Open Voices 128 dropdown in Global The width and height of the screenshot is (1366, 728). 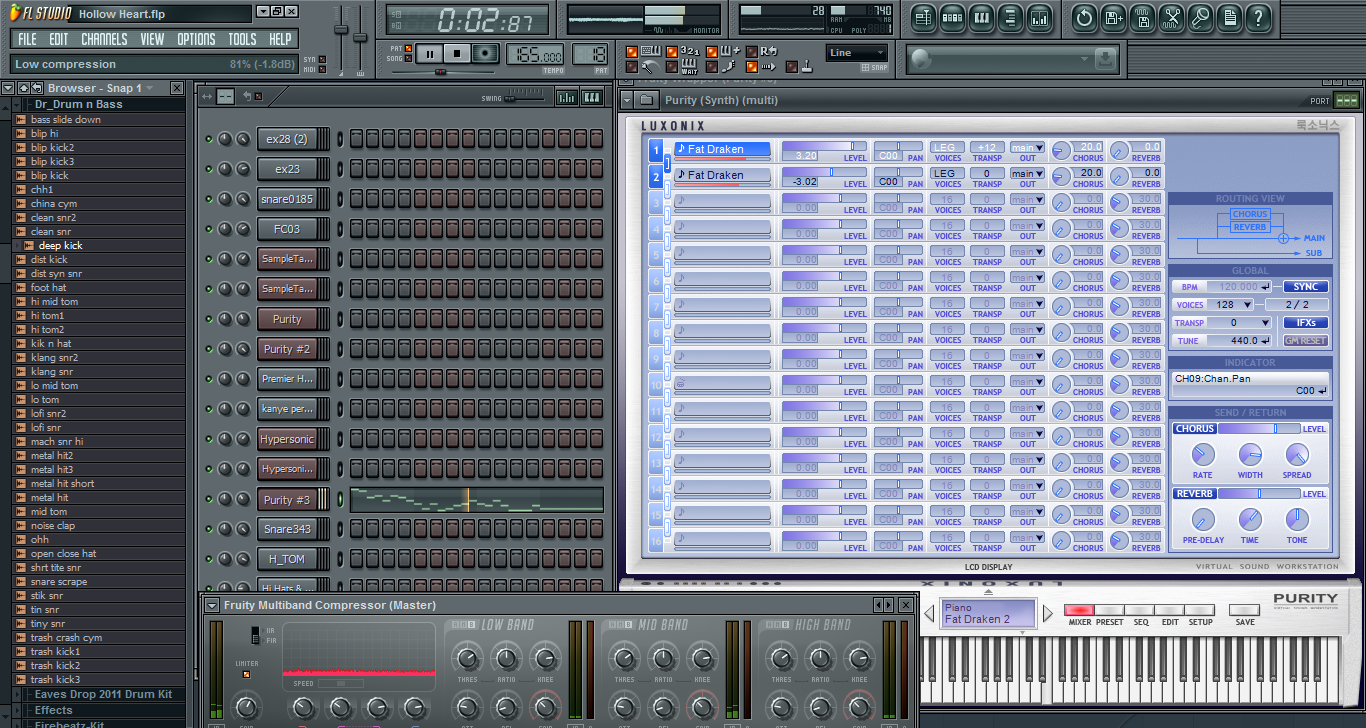1232,305
